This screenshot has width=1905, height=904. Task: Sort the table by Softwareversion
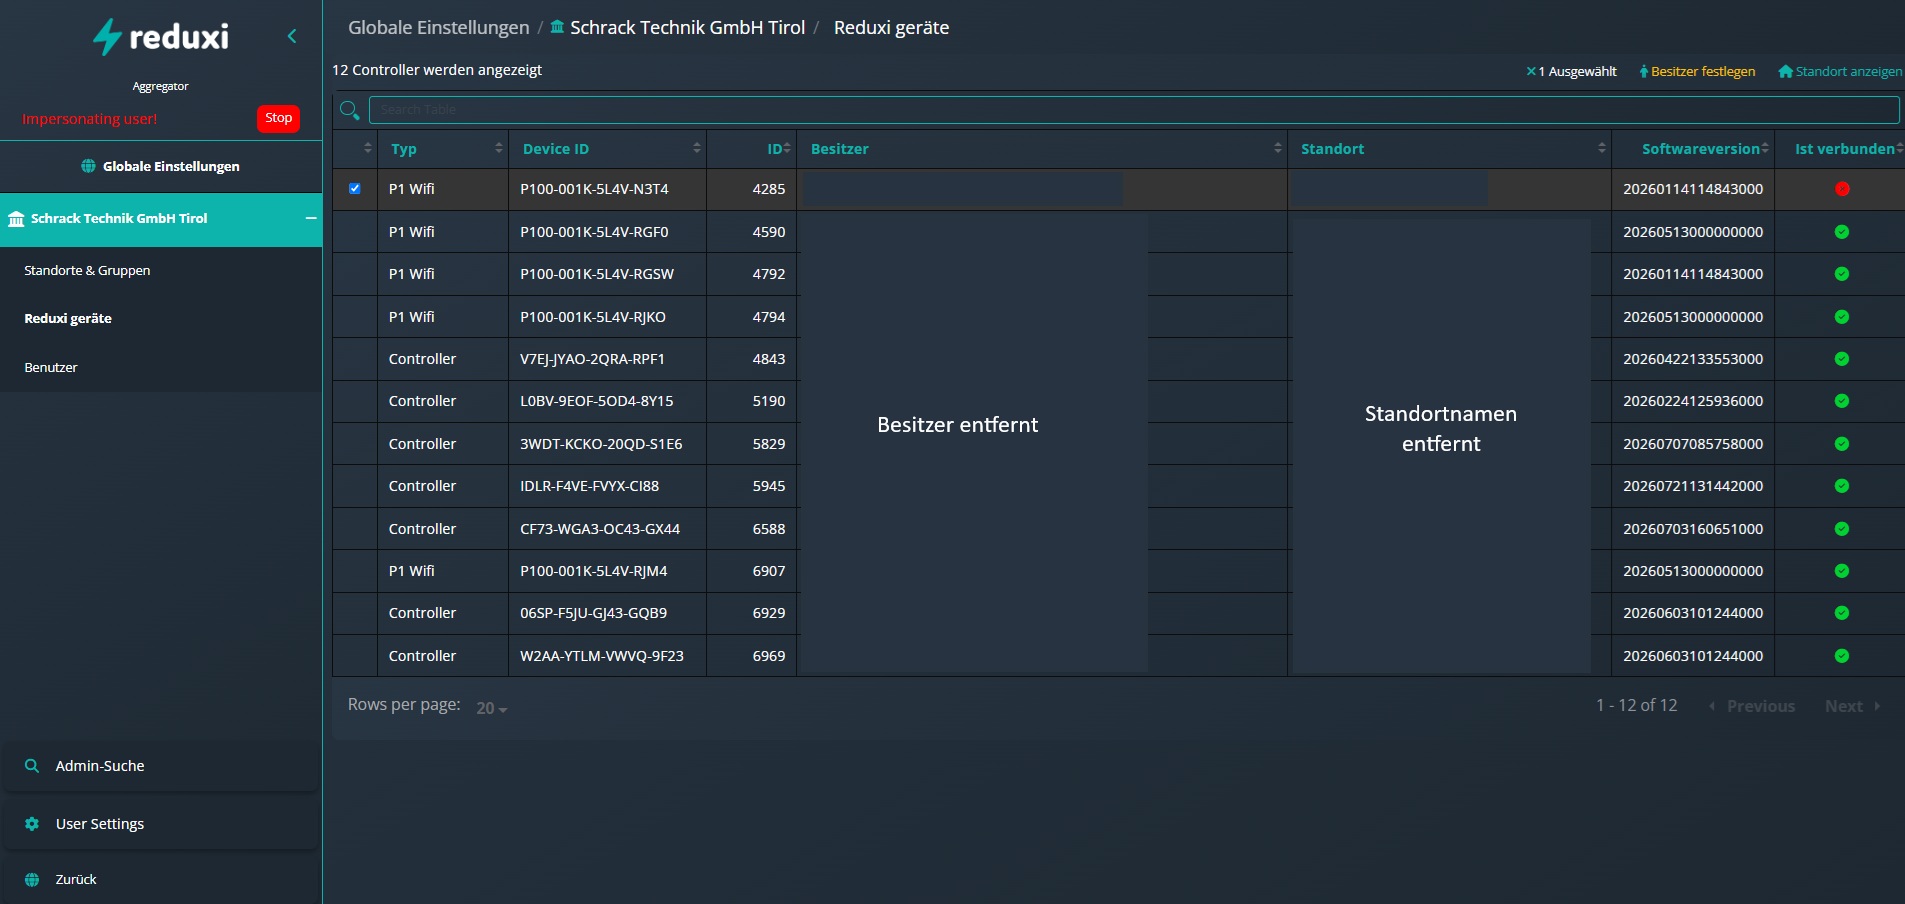pos(1693,148)
